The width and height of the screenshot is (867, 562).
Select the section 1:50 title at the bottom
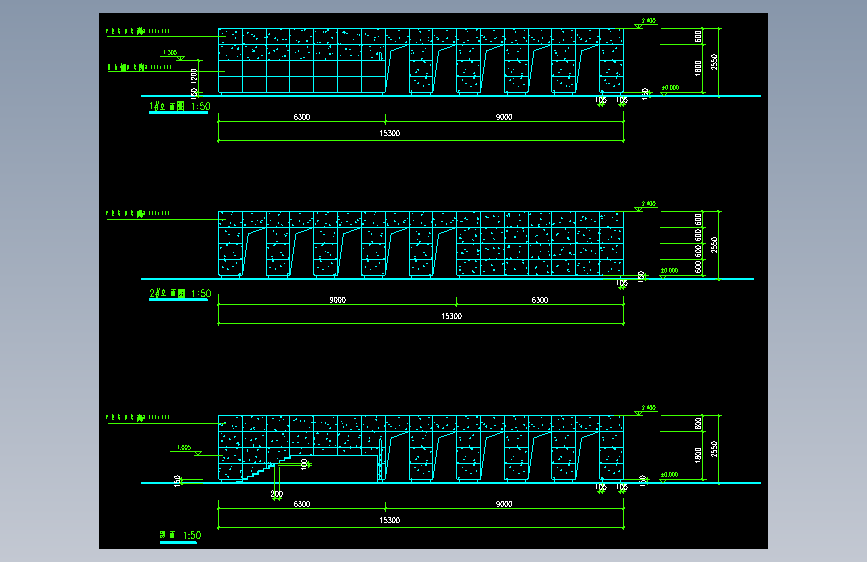click(180, 535)
